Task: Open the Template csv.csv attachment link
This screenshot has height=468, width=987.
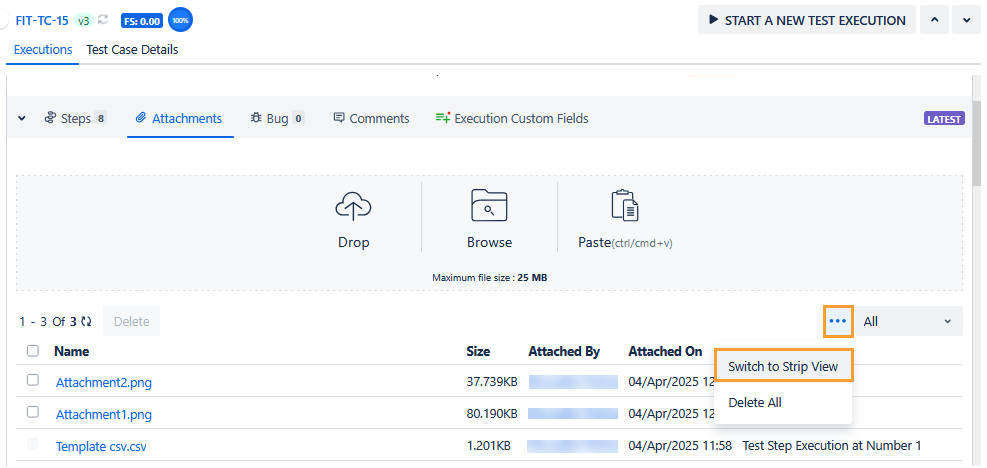Action: pos(102,446)
